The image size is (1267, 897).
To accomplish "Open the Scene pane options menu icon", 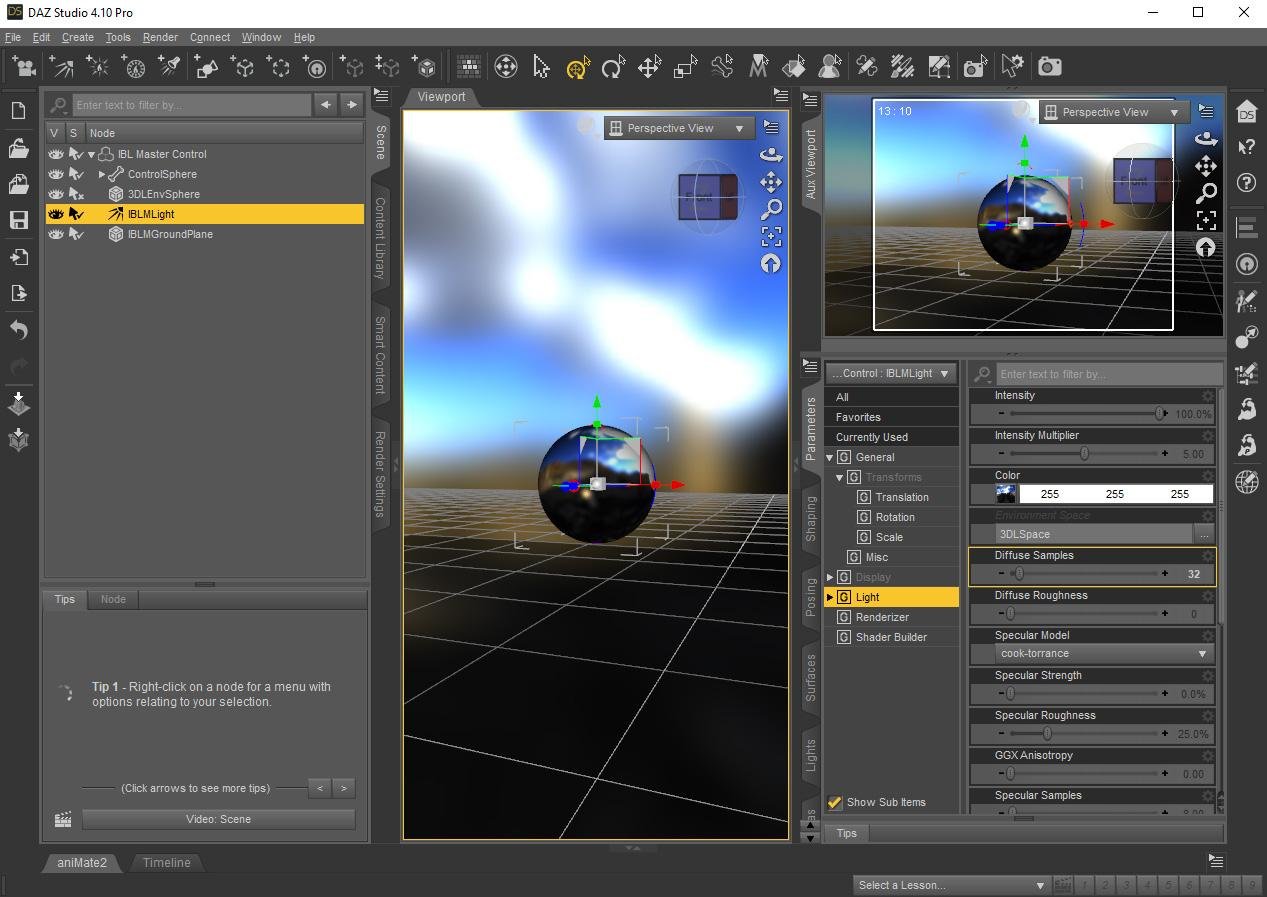I will (x=381, y=96).
